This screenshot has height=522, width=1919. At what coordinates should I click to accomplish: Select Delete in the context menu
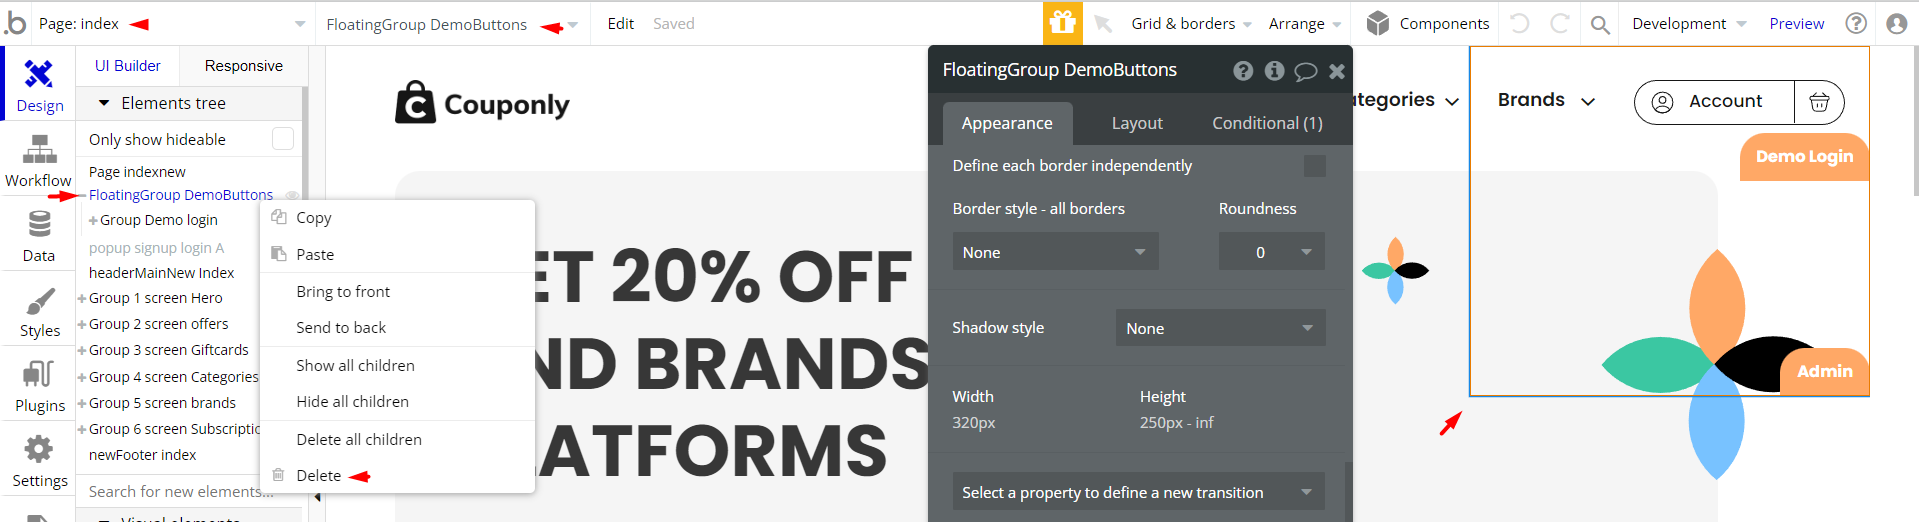tap(318, 476)
